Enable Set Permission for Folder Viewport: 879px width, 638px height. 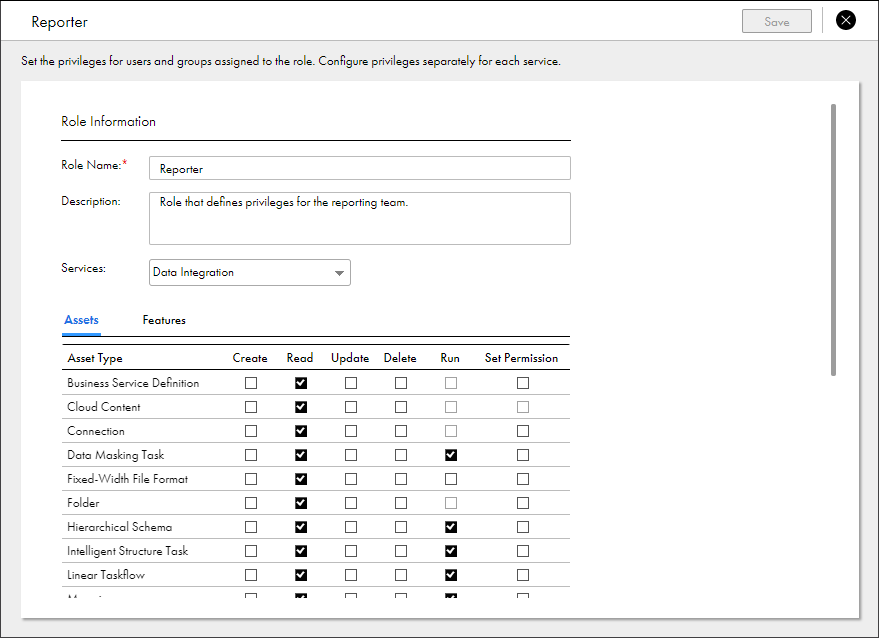tap(523, 503)
